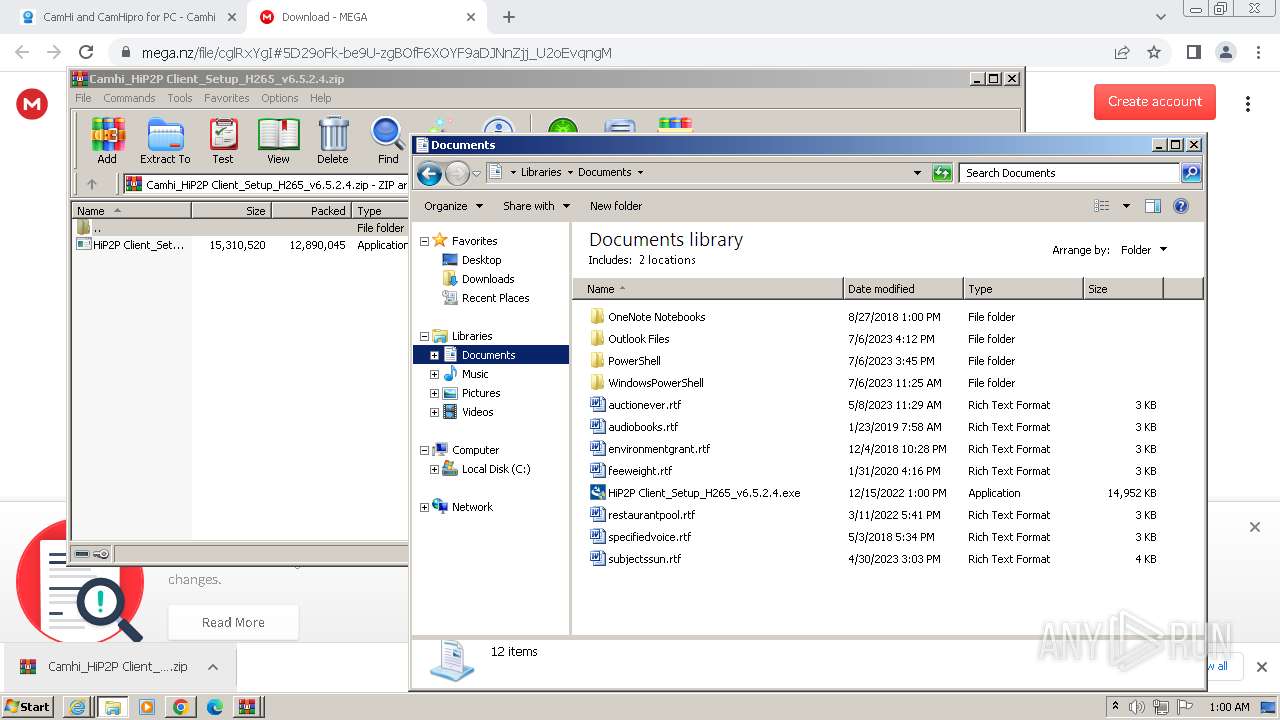Open the Arrange by Folder dropdown
Viewport: 1280px width, 720px height.
[x=1143, y=250]
